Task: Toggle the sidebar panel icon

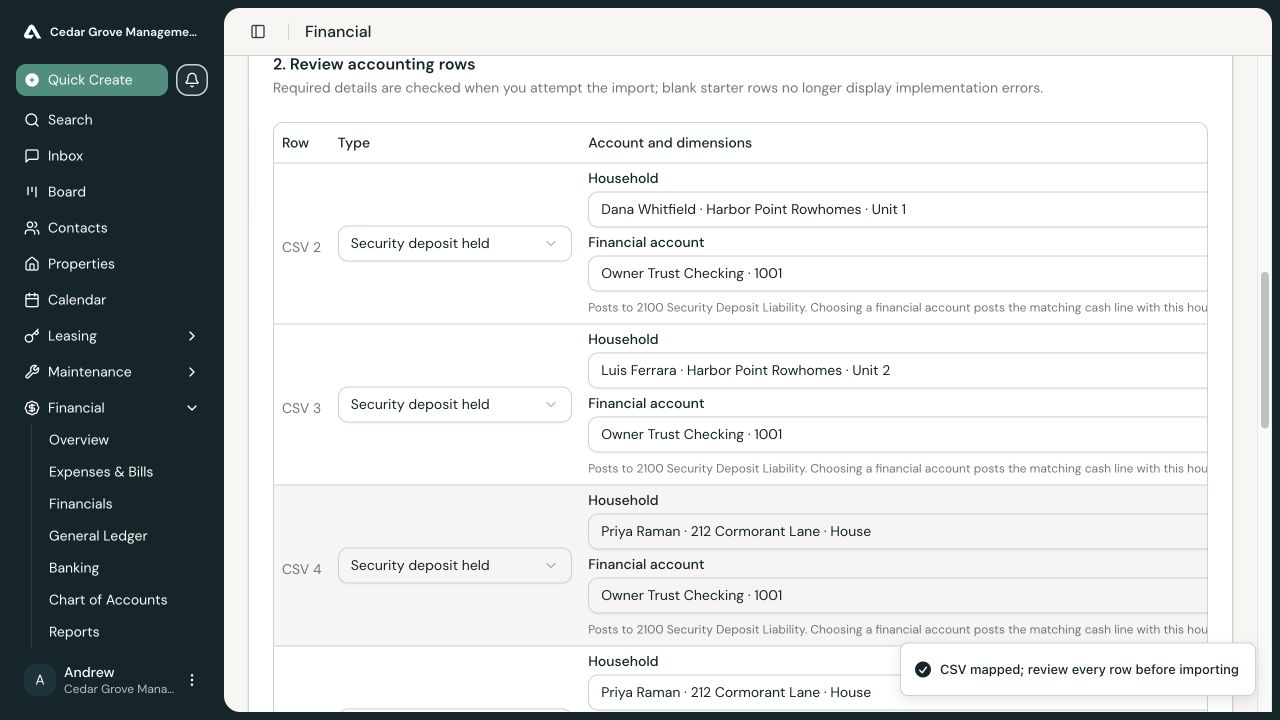Action: (258, 32)
